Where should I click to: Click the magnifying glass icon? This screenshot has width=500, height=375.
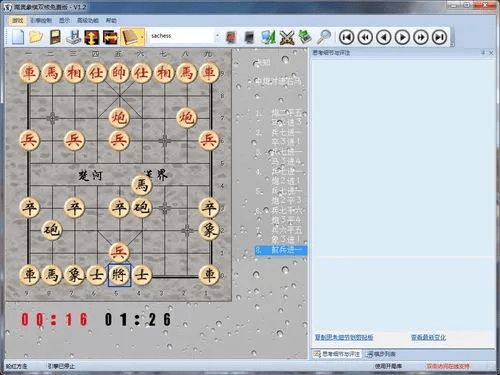323,37
